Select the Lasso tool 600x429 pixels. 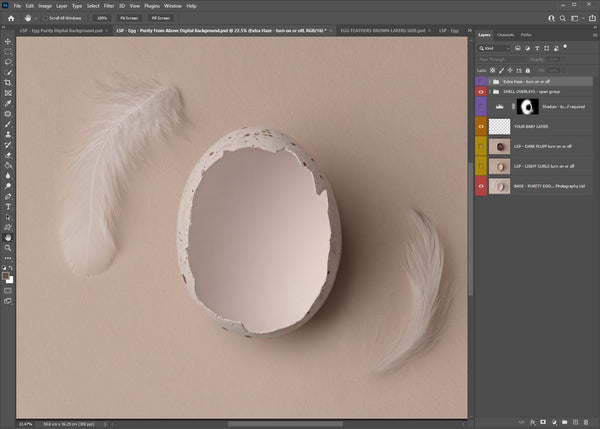click(8, 61)
